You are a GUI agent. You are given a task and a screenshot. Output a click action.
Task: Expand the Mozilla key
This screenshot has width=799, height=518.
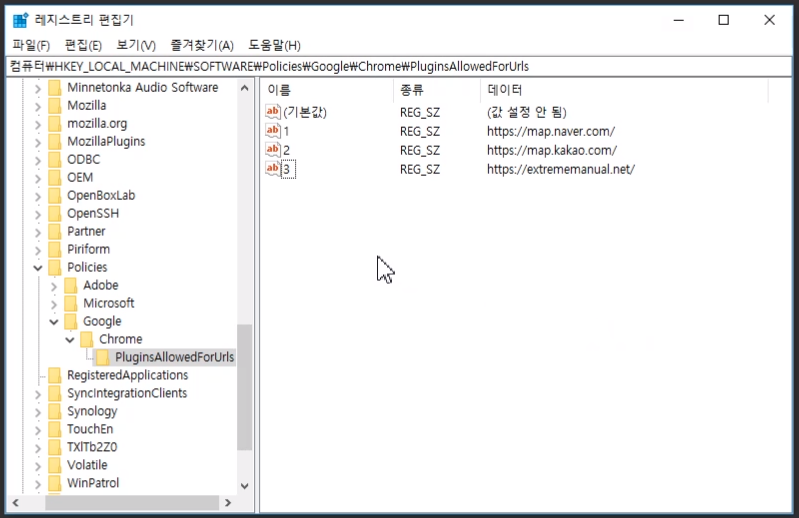point(38,106)
